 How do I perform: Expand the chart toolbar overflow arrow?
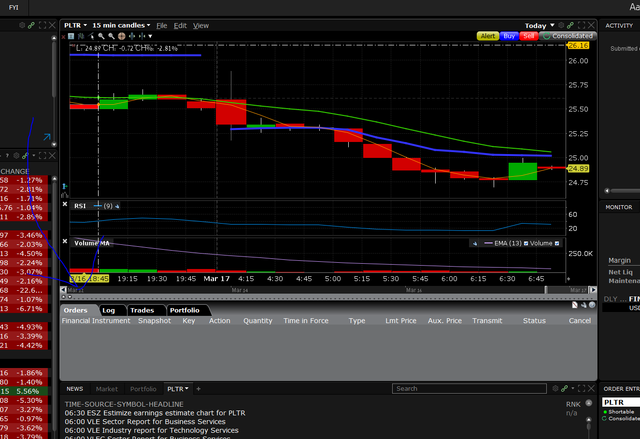[150, 36]
